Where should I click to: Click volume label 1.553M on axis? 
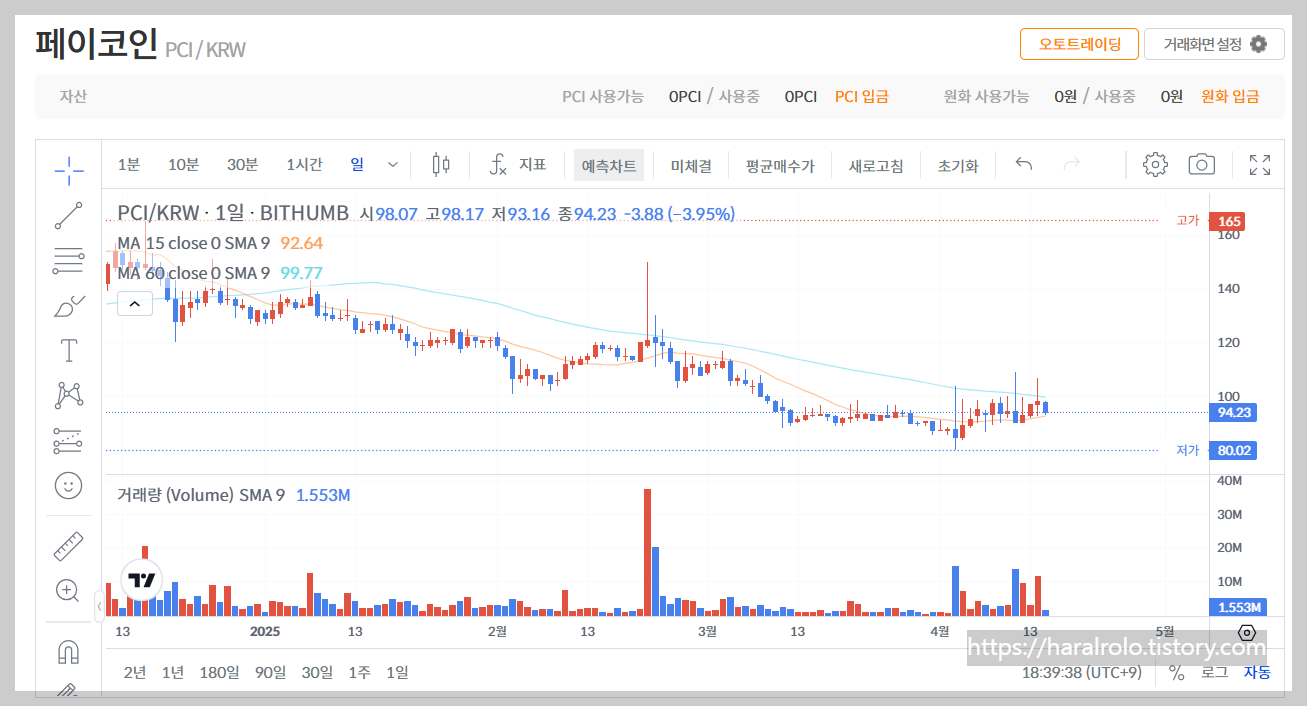1238,607
